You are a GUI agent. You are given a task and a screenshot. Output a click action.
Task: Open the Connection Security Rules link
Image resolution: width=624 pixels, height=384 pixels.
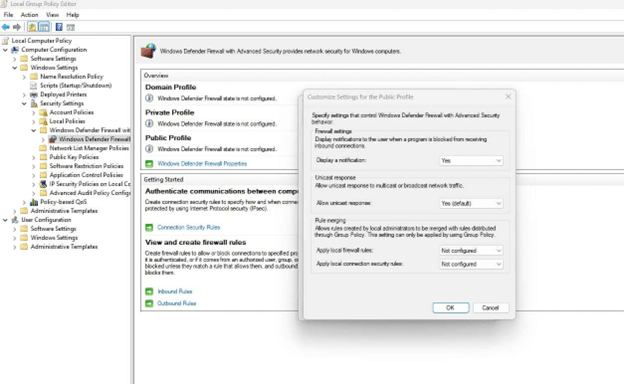[189, 228]
